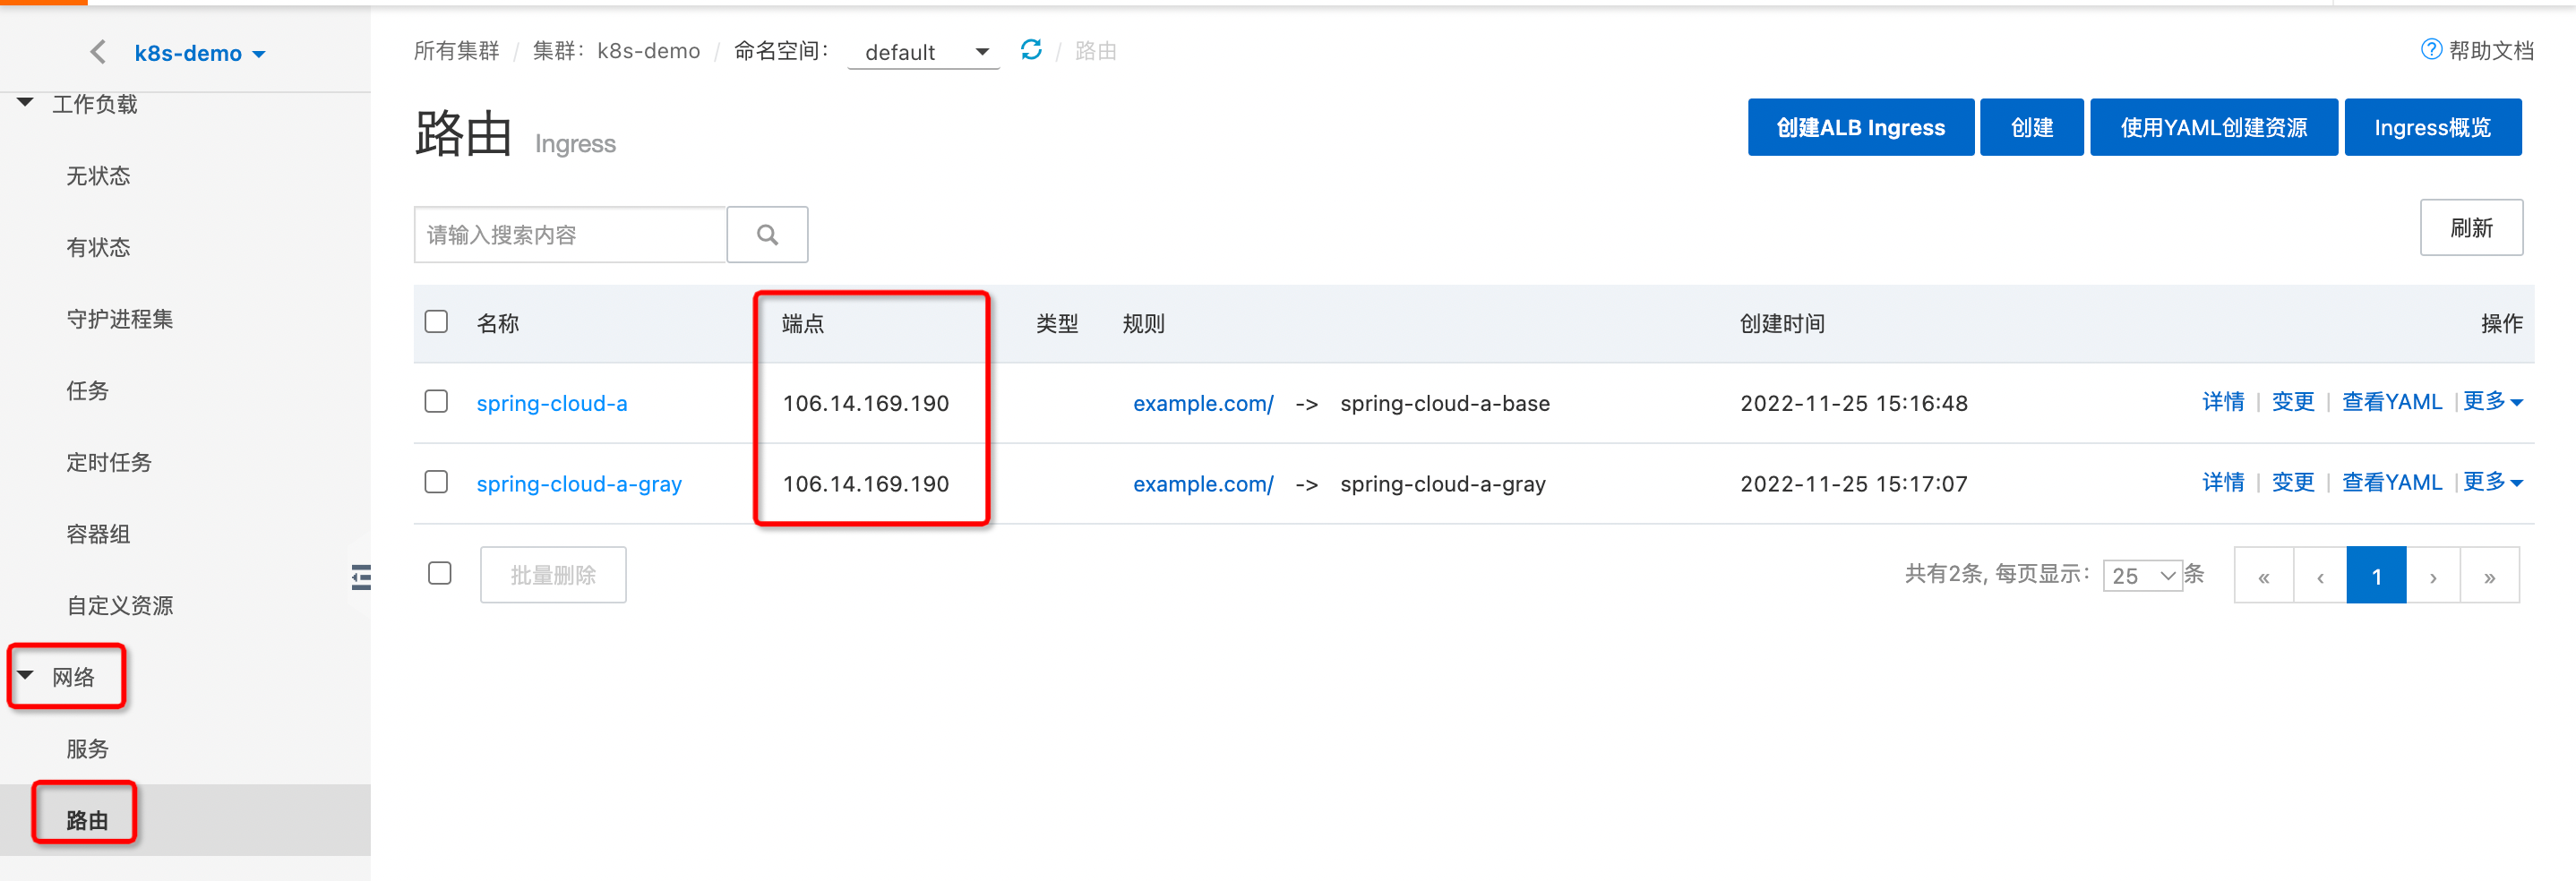
Task: Go to the first page of results
Action: tap(2264, 576)
